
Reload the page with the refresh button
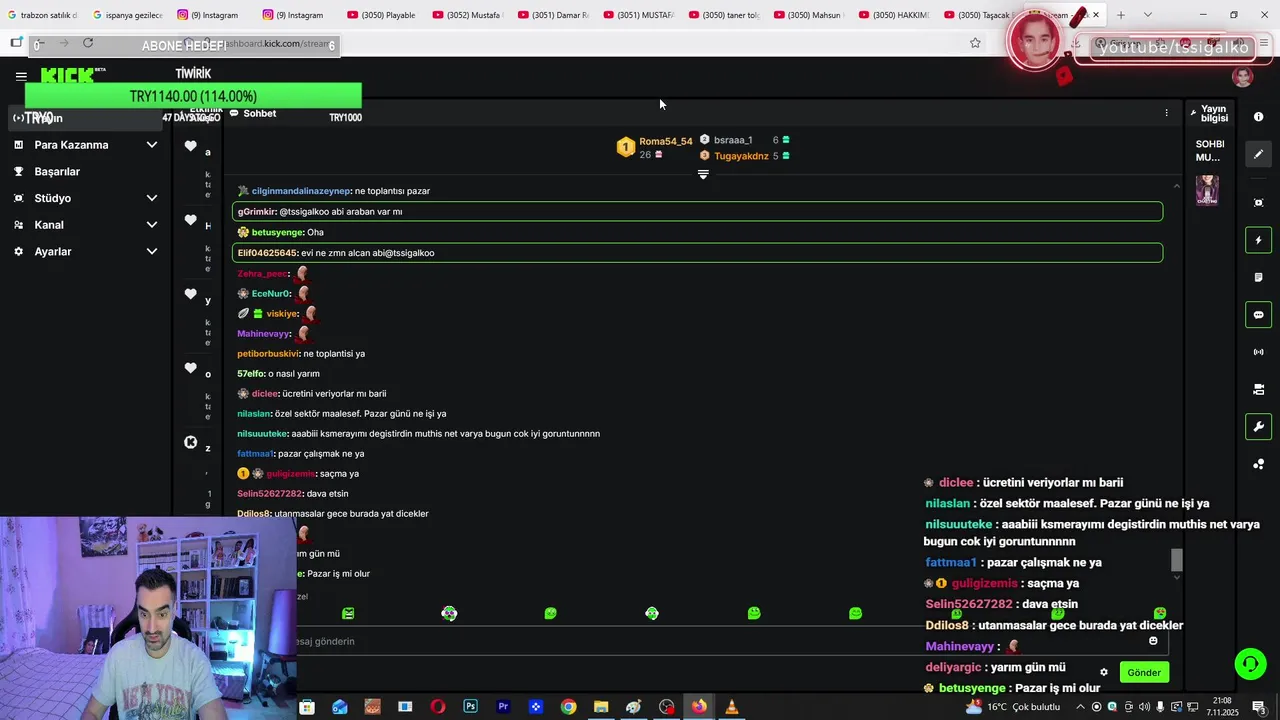click(88, 43)
